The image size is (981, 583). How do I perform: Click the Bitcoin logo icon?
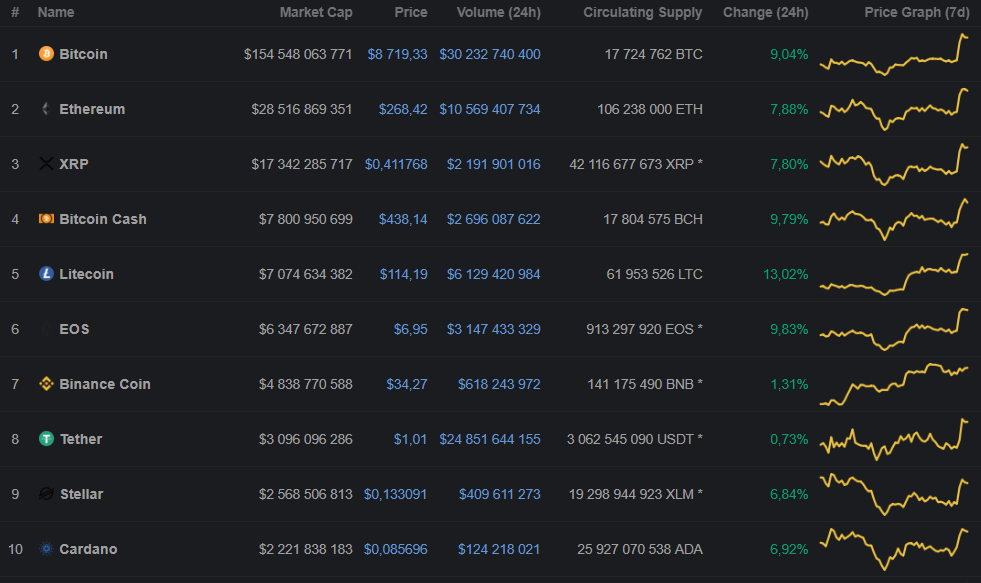(46, 54)
